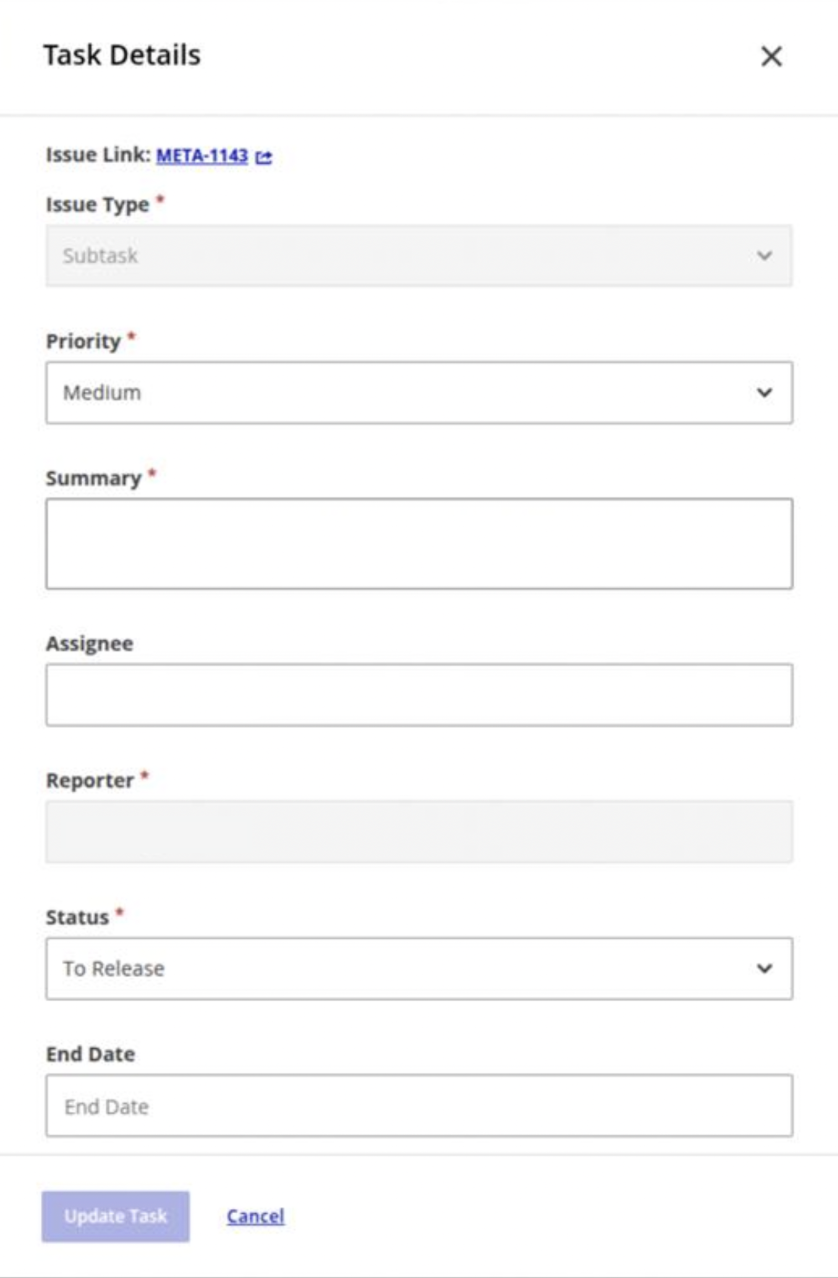Click into the Assignee input field
The image size is (838, 1278).
pyautogui.click(x=419, y=695)
